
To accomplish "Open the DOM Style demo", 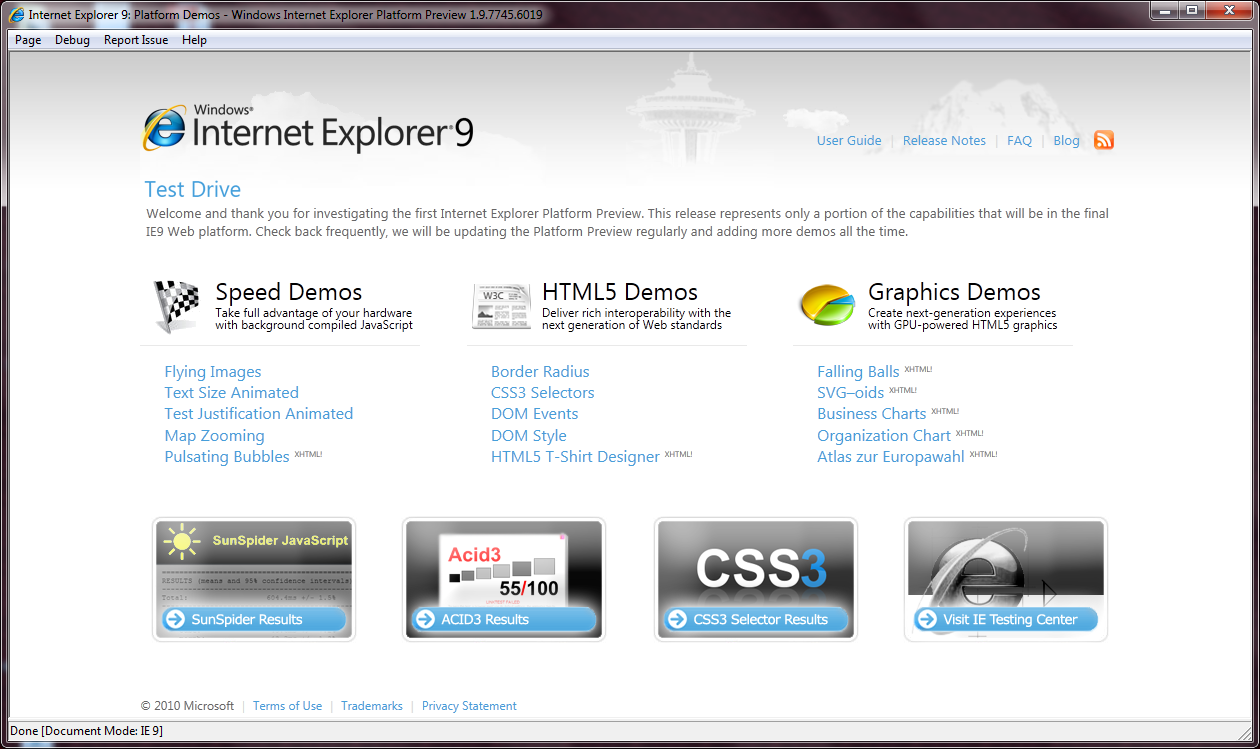I will click(529, 436).
